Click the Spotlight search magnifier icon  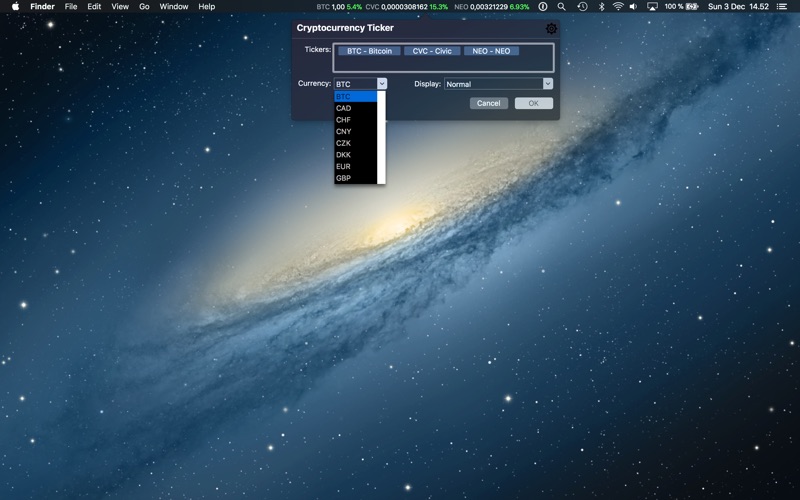tap(562, 6)
